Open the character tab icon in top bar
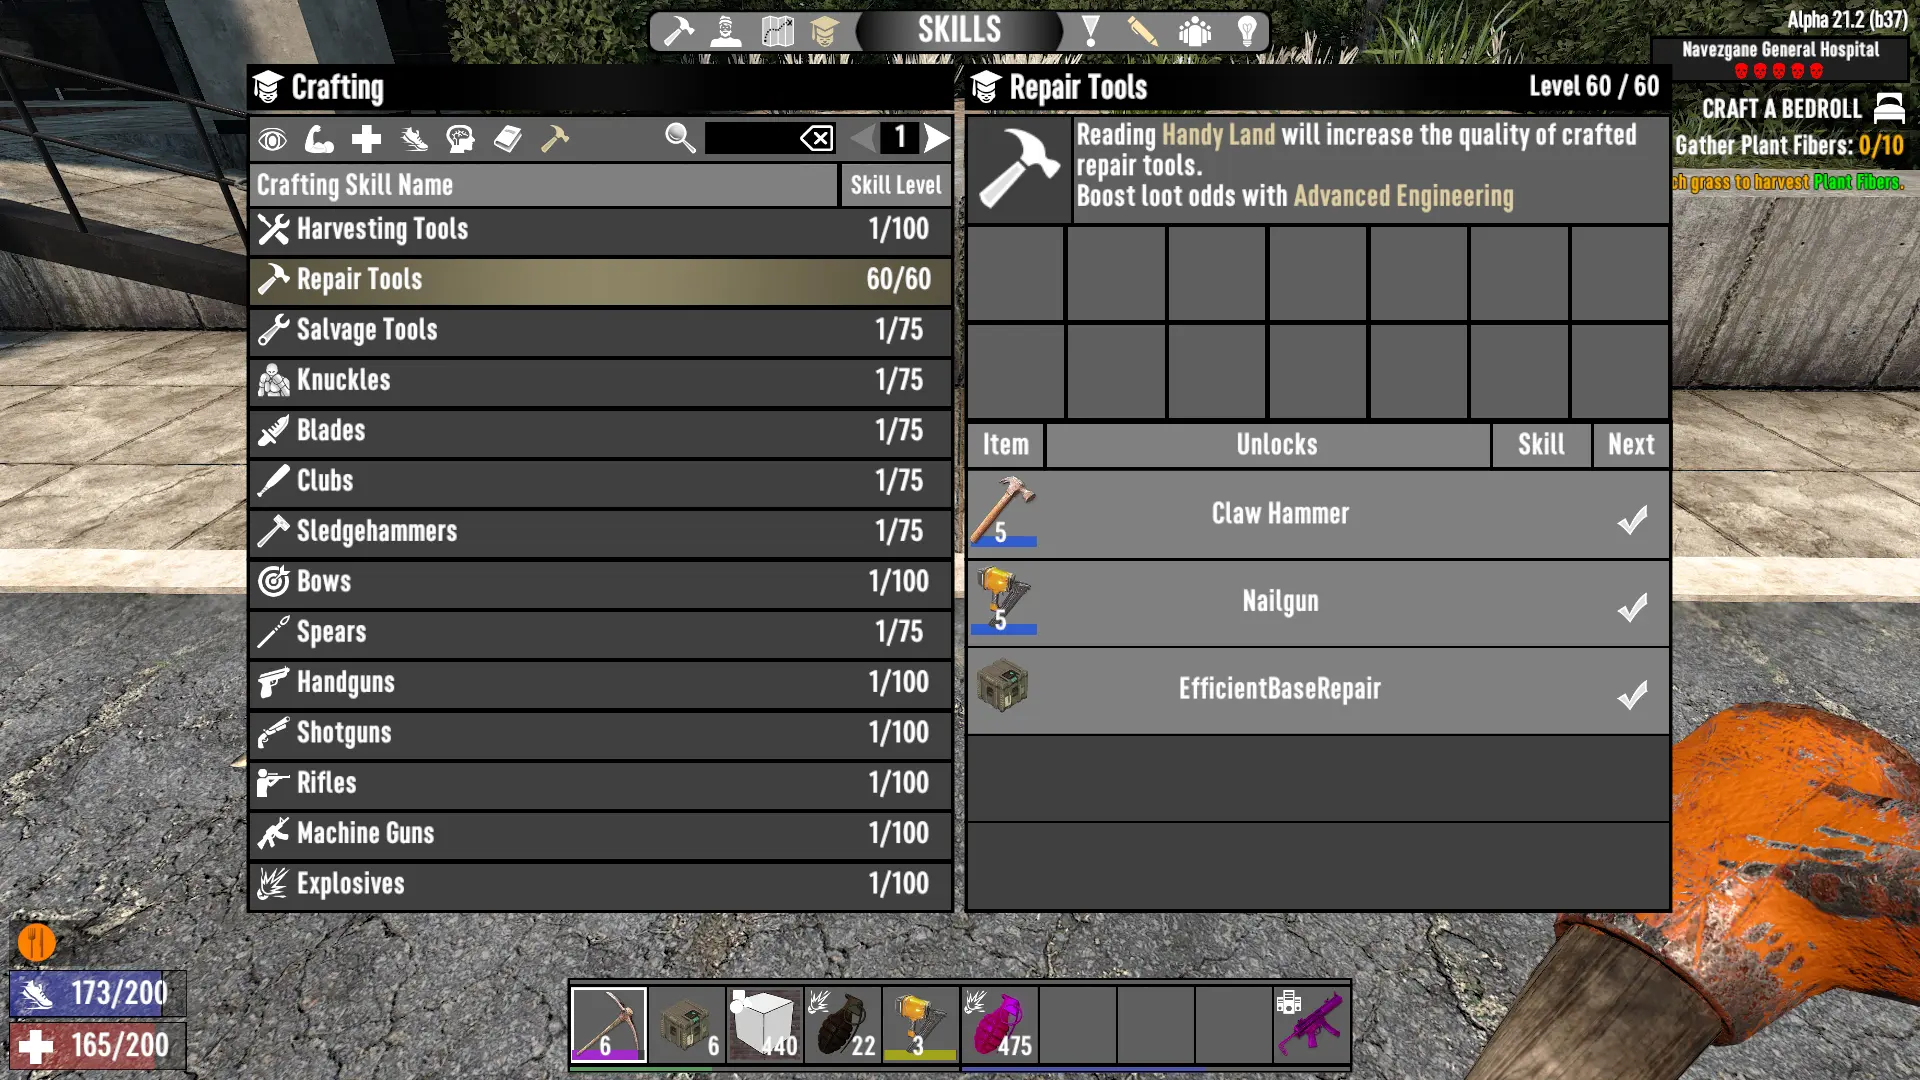 tap(725, 31)
